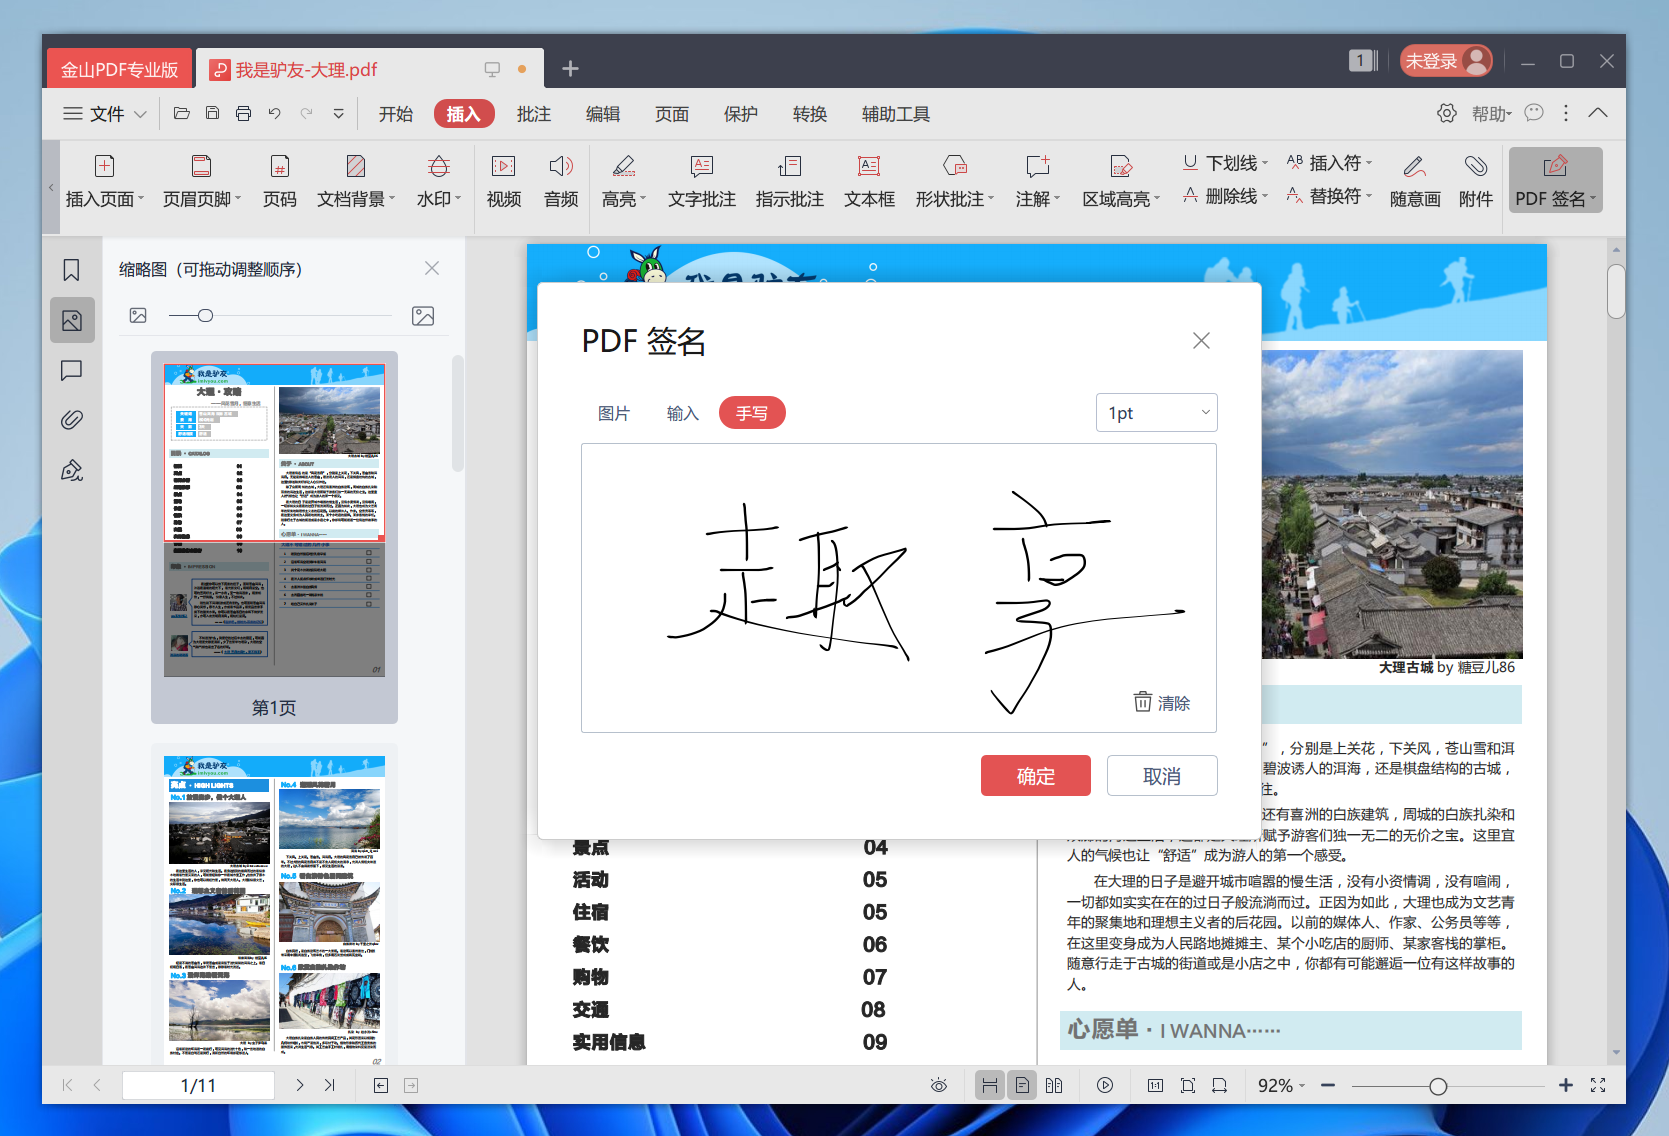Open the attachments paperclip sidebar panel
1669x1136 pixels.
coord(72,420)
